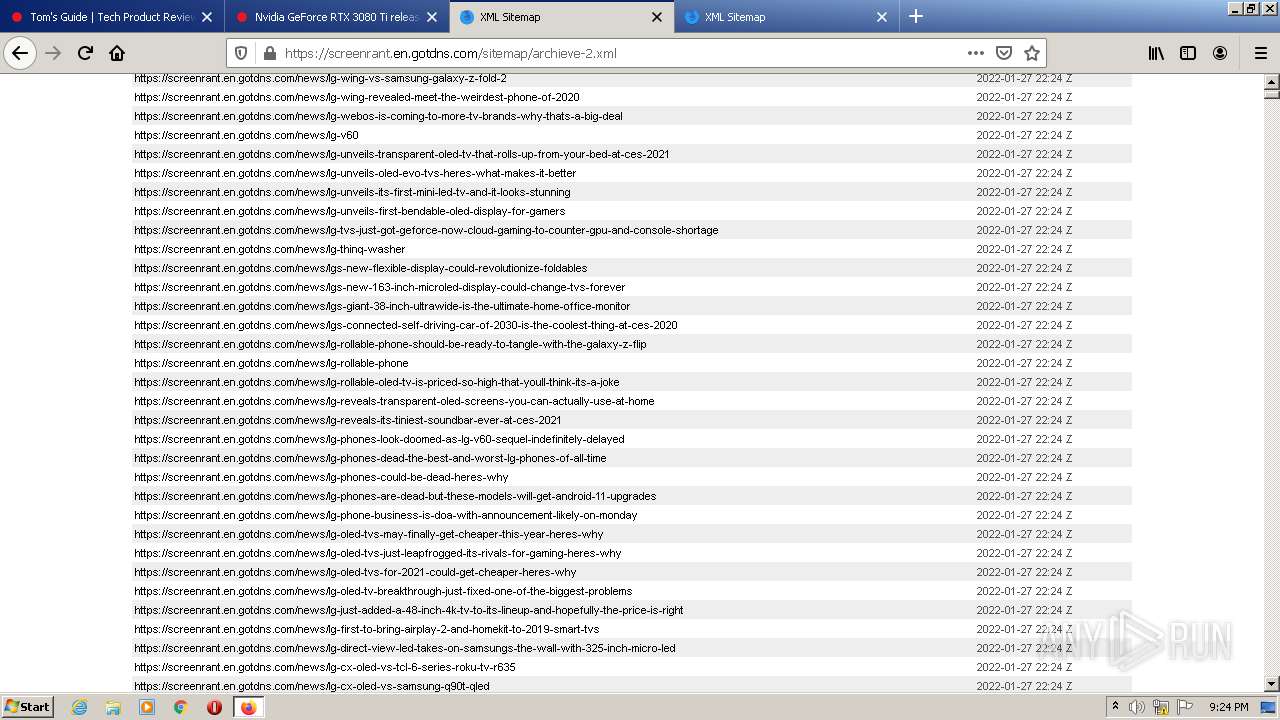Click vertical scrollbar up arrow
This screenshot has height=720, width=1280.
point(1272,82)
